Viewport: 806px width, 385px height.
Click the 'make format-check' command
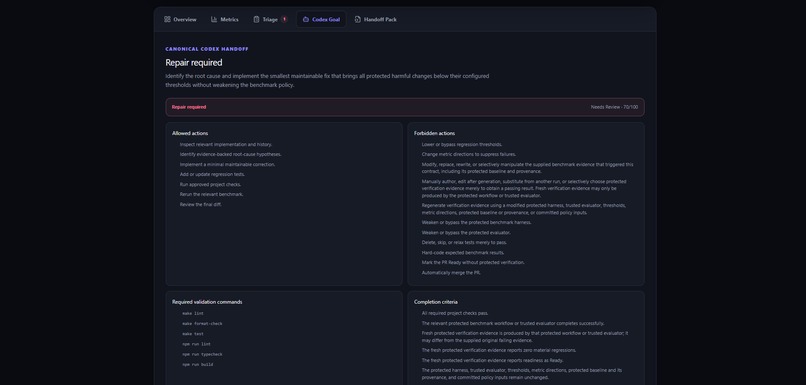click(x=202, y=324)
